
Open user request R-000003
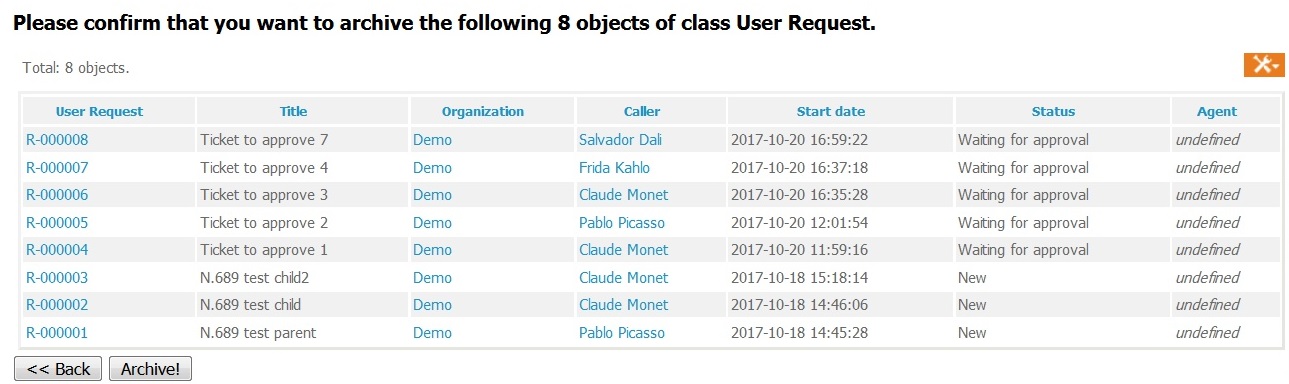coord(57,277)
